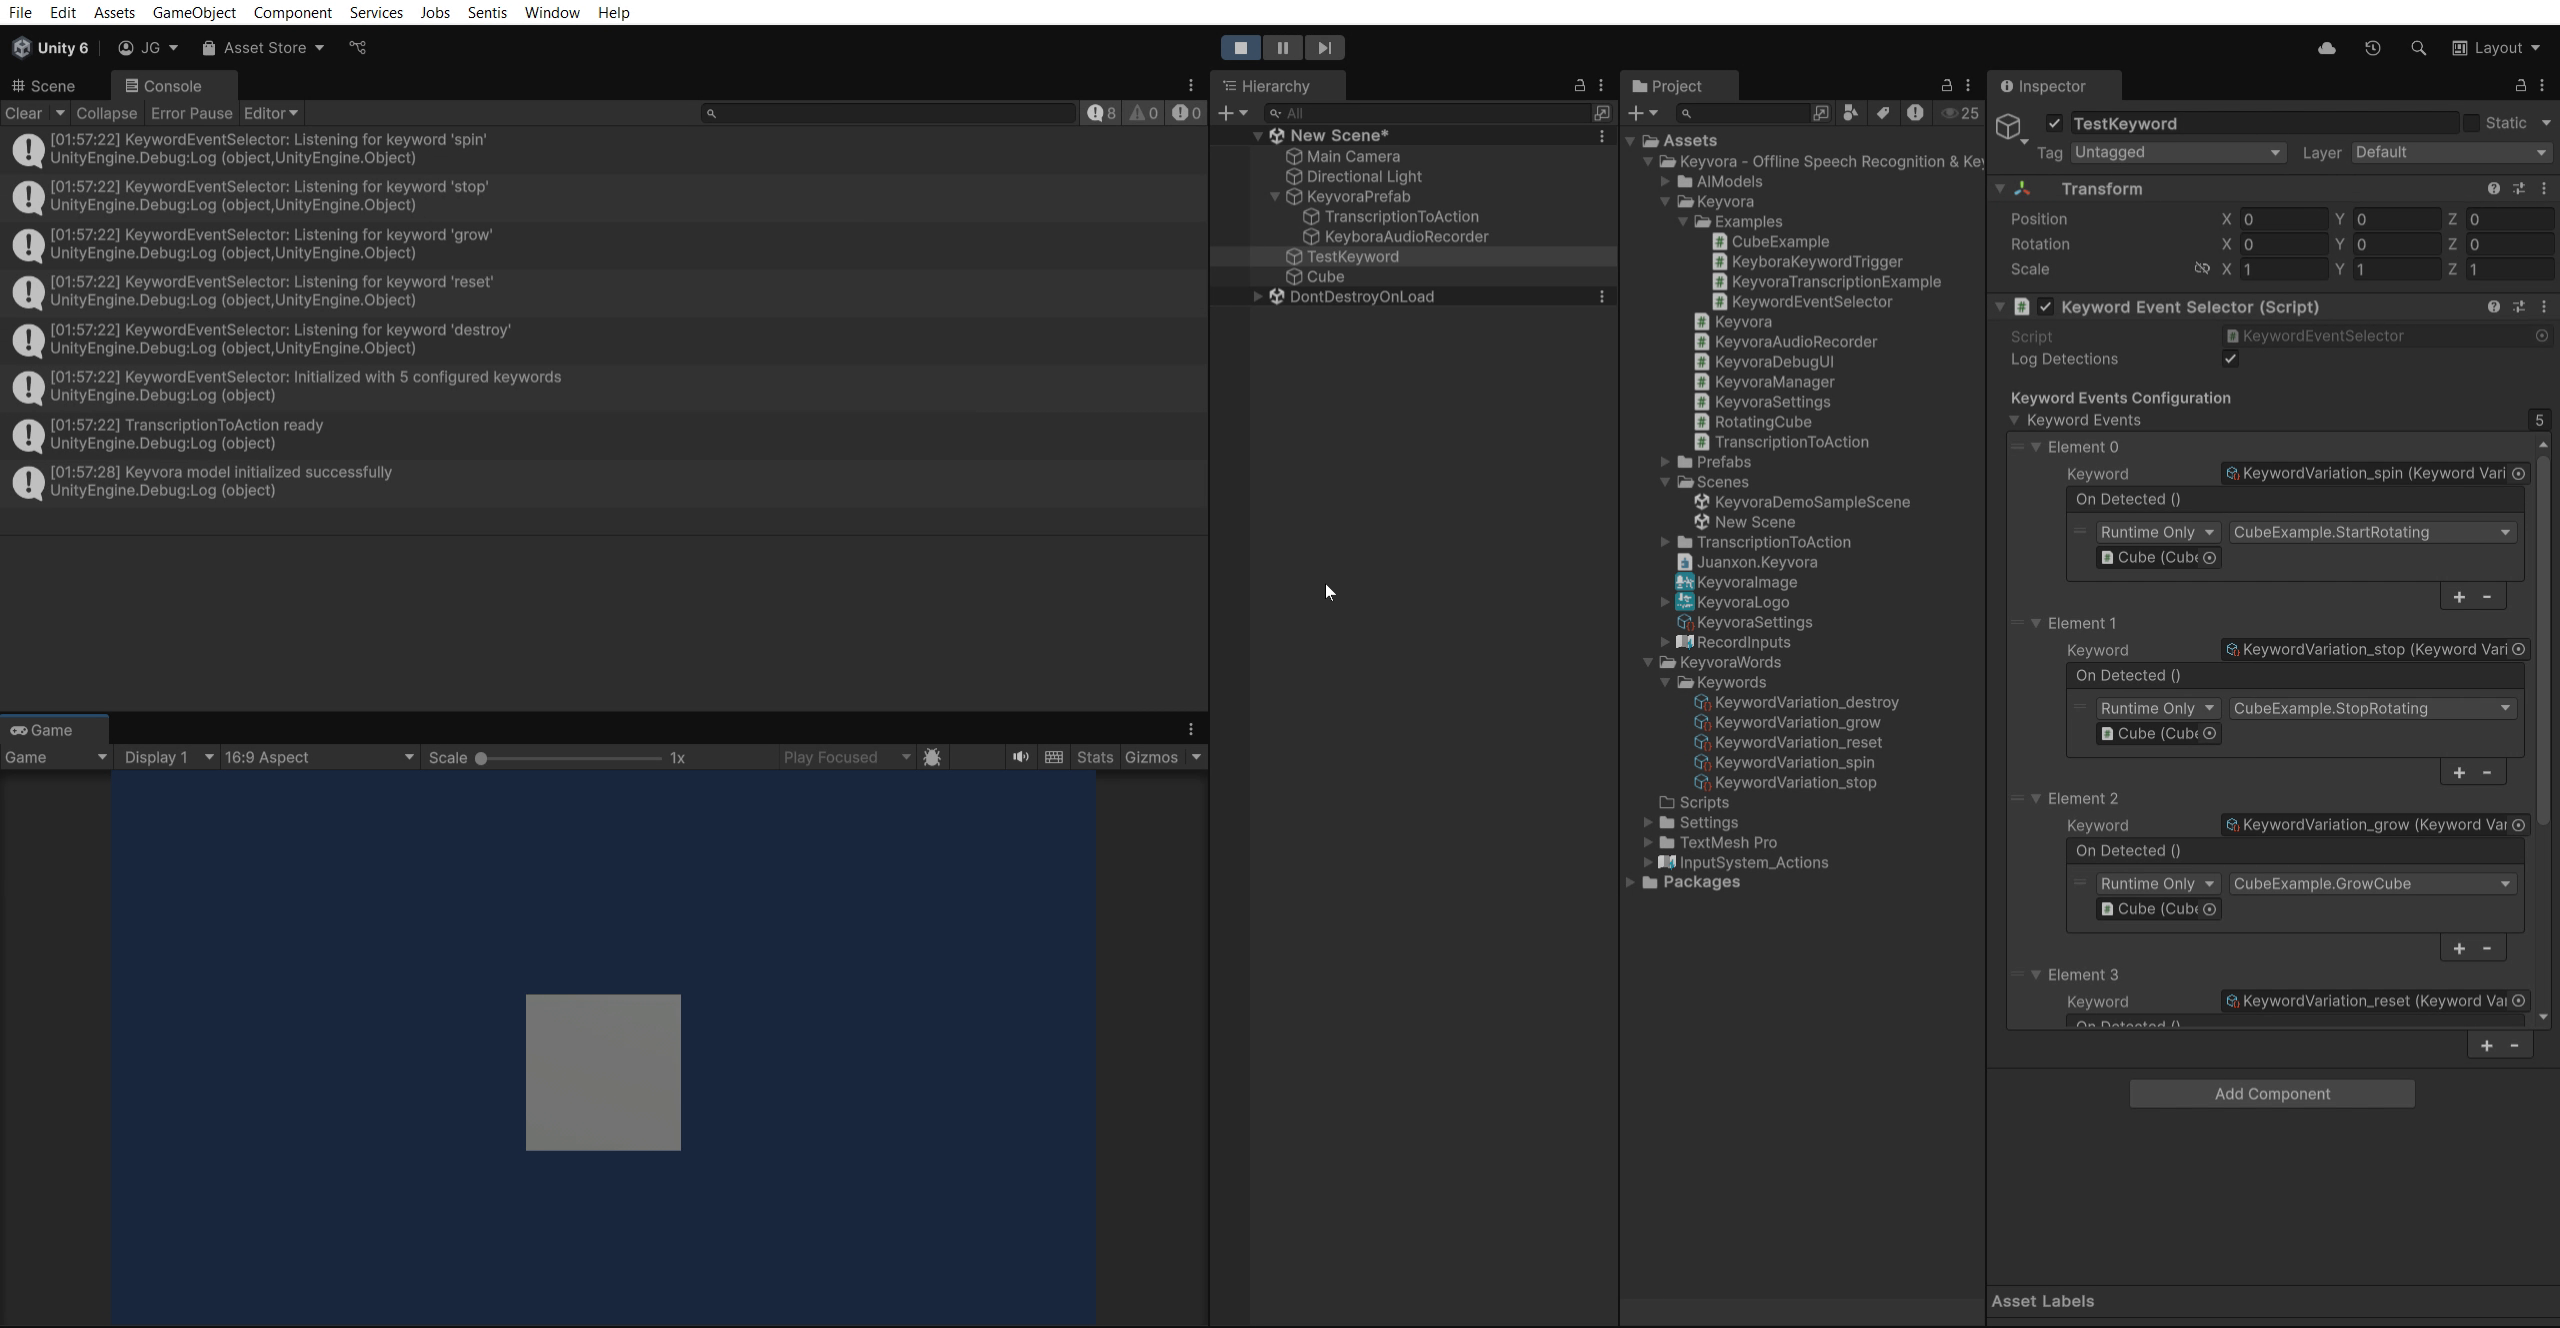The image size is (2560, 1328).
Task: Collapse KeyvoraPrefab in Hierarchy
Action: click(1275, 197)
